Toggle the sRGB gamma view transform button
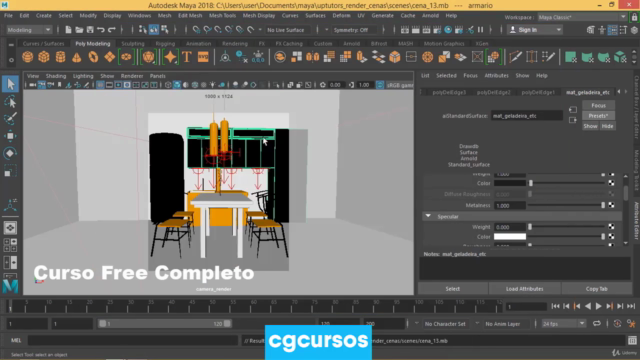The image size is (640, 360). pos(380,85)
